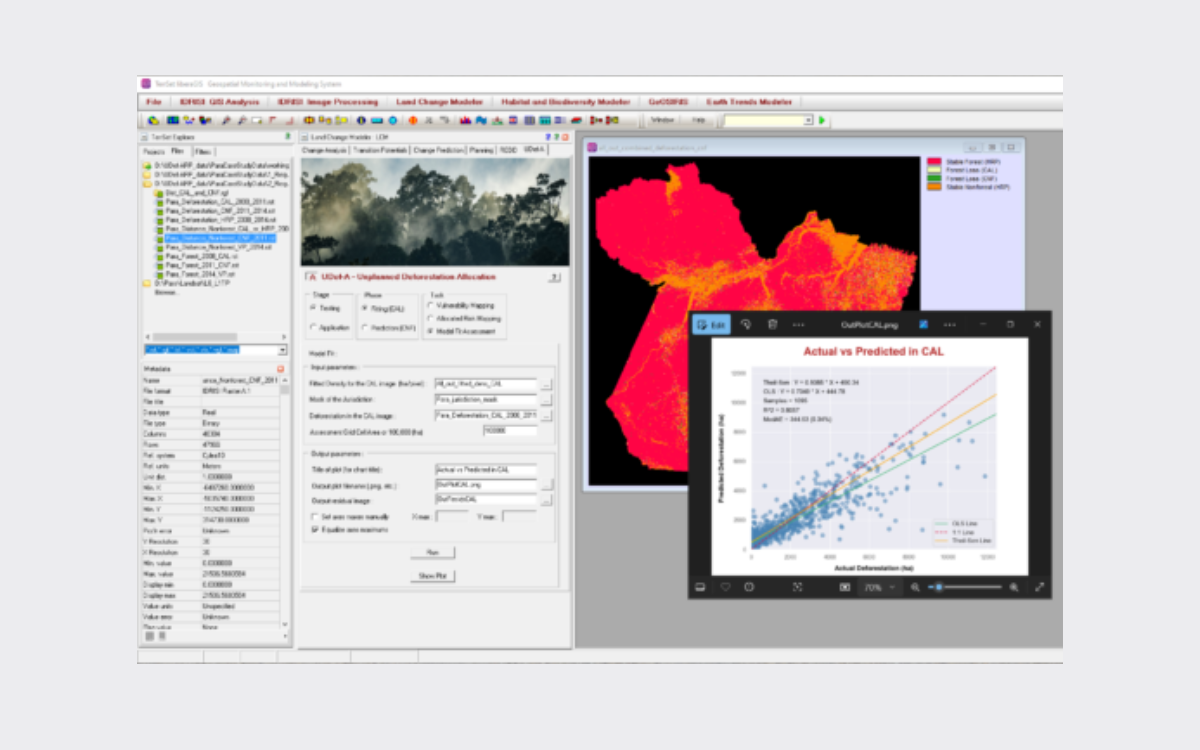Viewport: 1200px width, 750px height.
Task: Switch to the Change Analysis tab
Action: point(323,149)
